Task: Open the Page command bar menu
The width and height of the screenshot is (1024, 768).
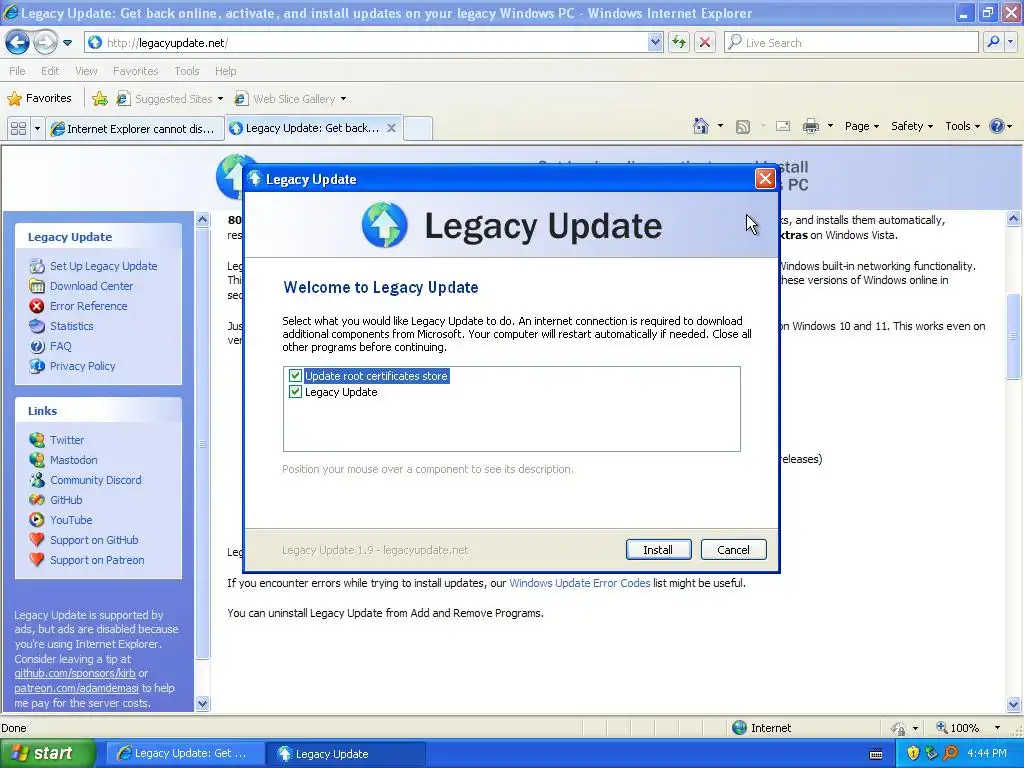Action: [x=861, y=126]
